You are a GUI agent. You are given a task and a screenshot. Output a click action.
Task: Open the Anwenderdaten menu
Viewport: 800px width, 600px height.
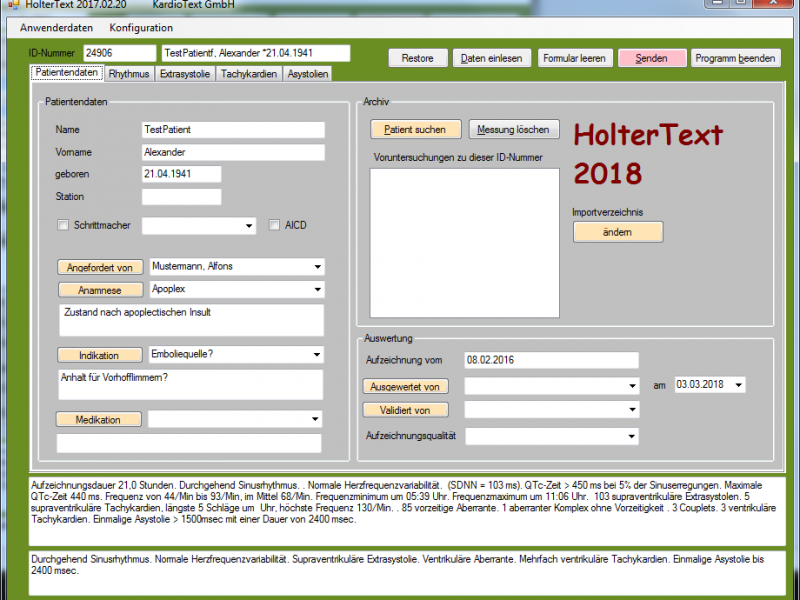tap(57, 28)
